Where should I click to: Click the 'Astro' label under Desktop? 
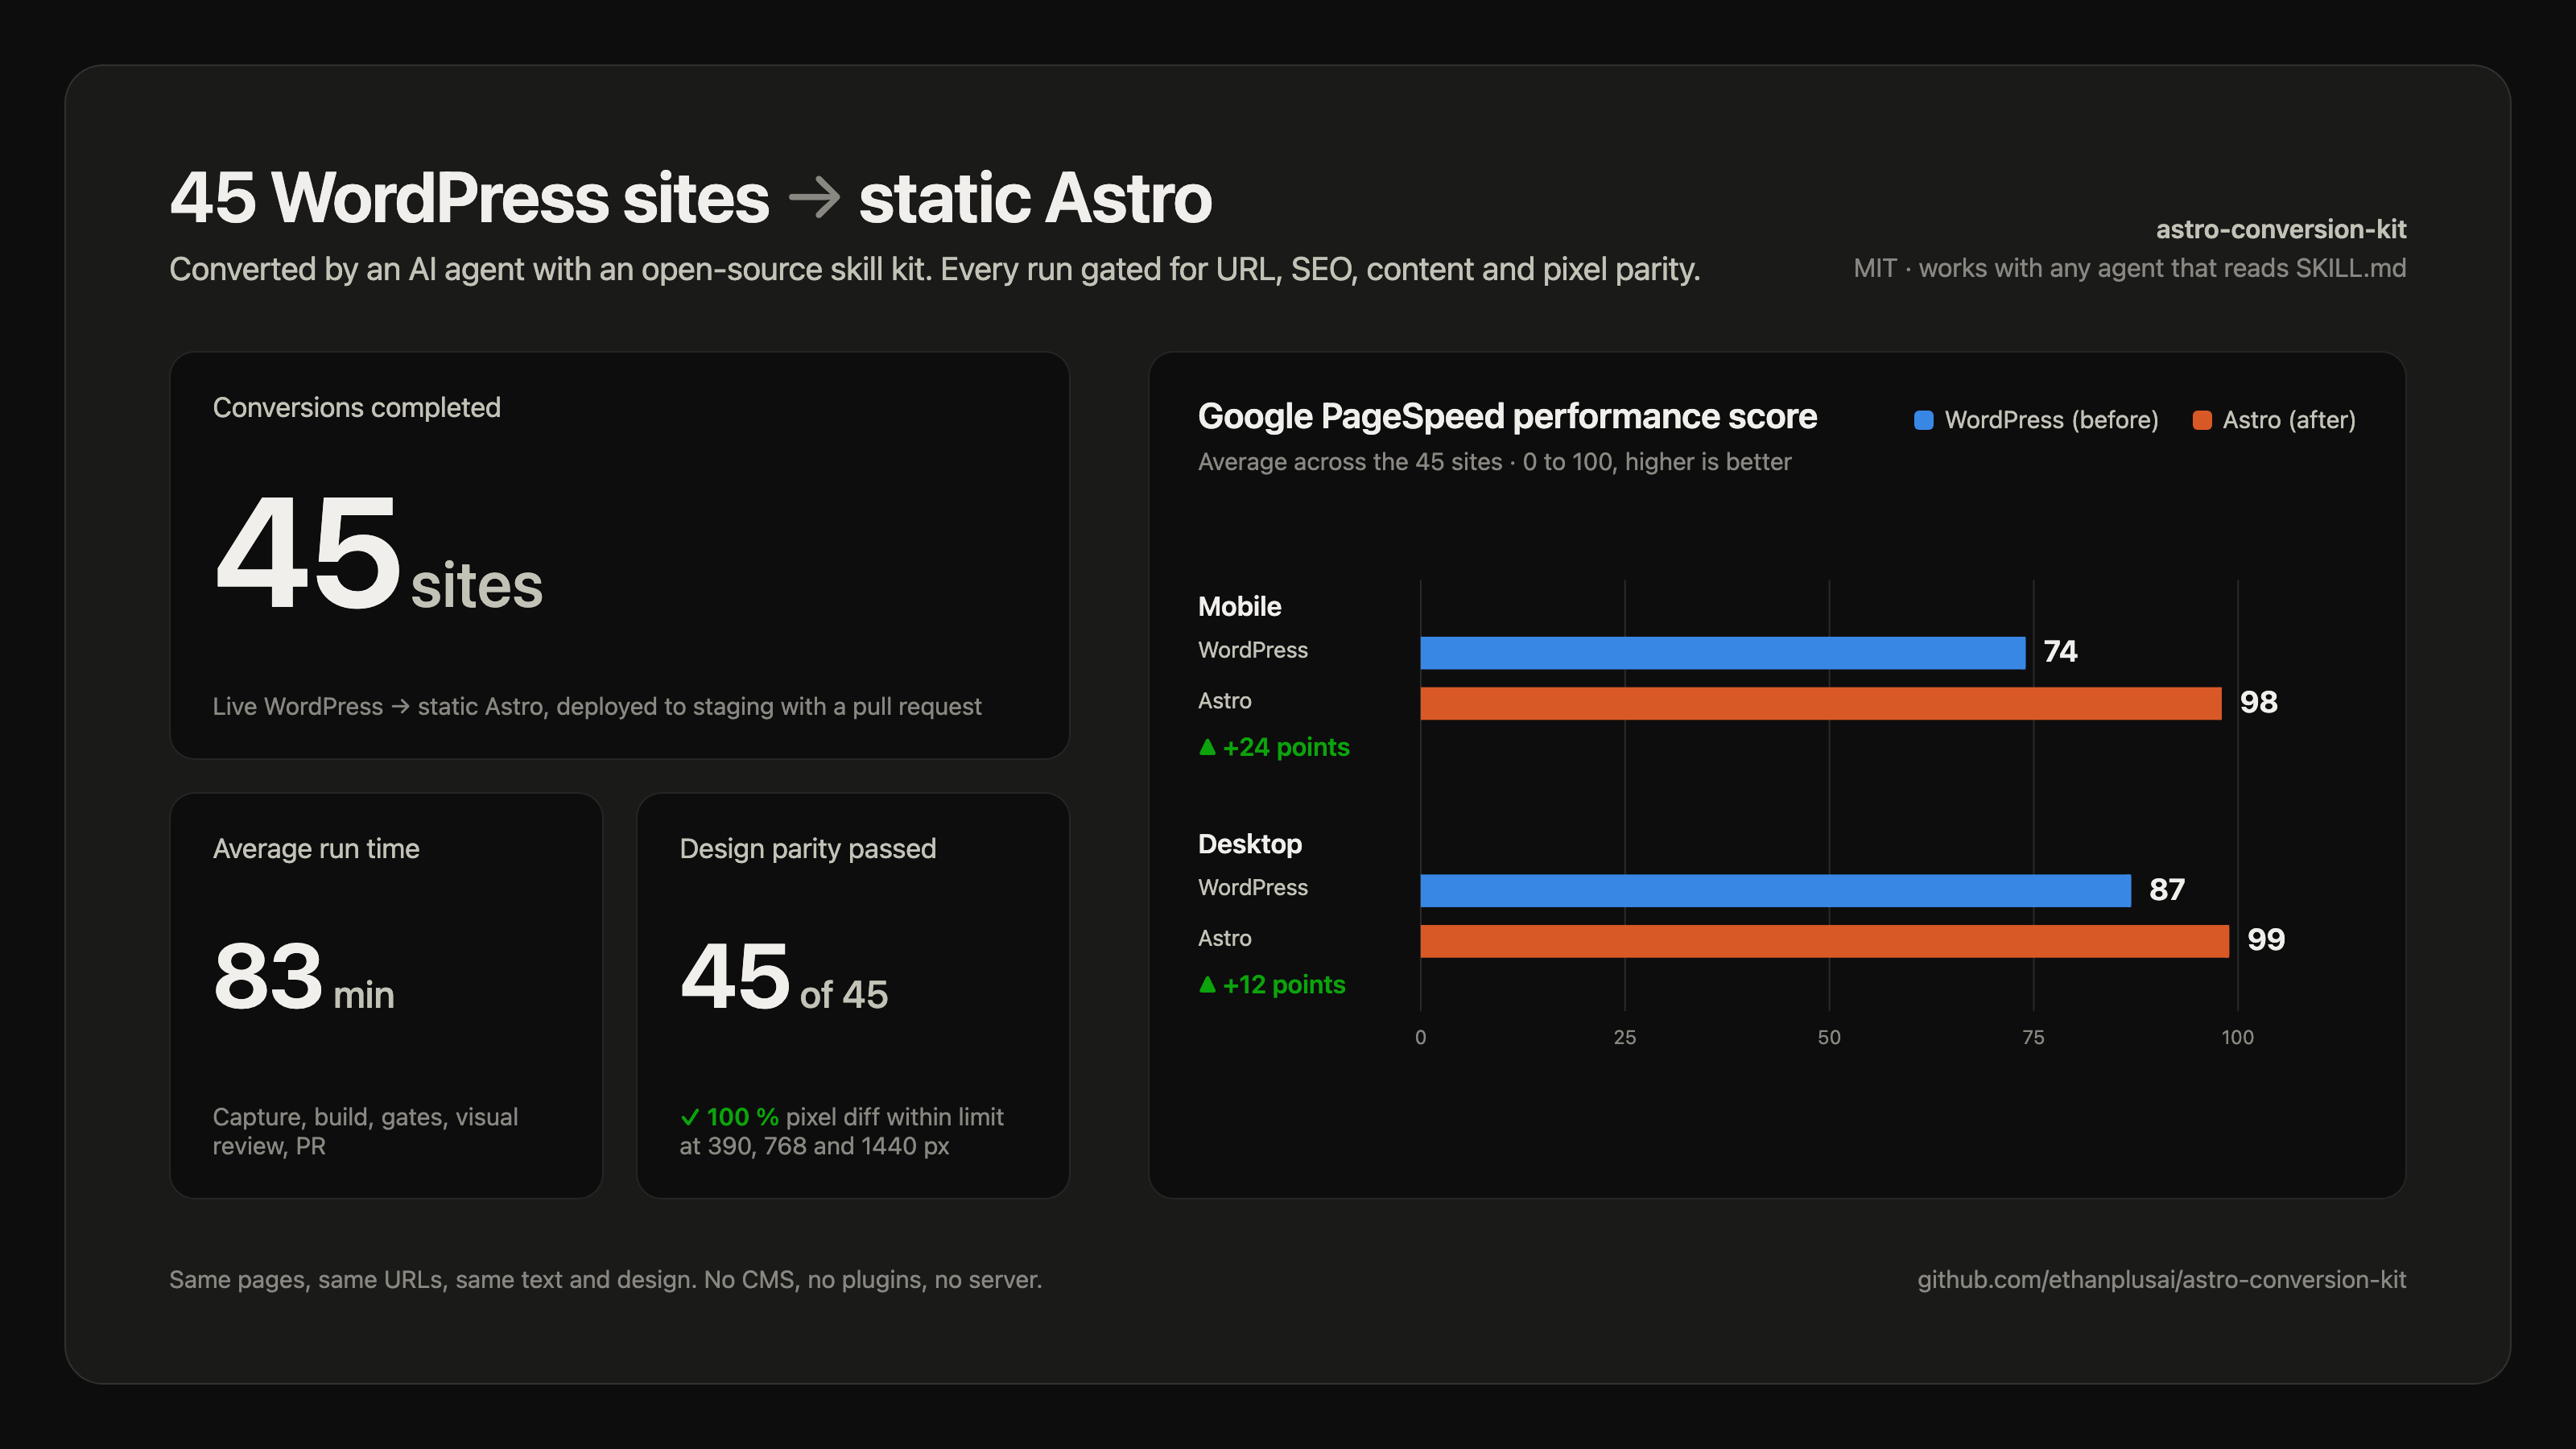1224,938
